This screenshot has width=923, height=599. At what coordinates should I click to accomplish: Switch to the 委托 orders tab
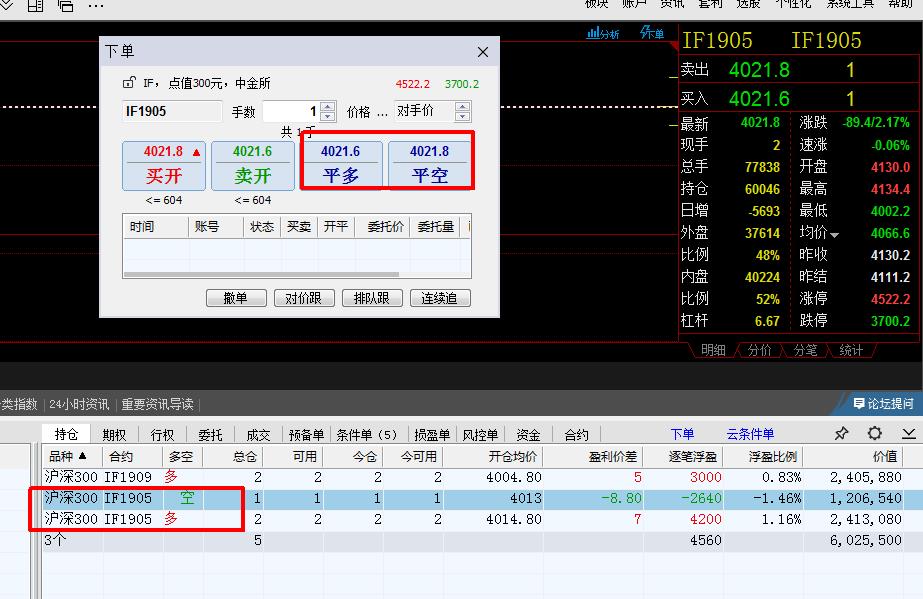210,435
